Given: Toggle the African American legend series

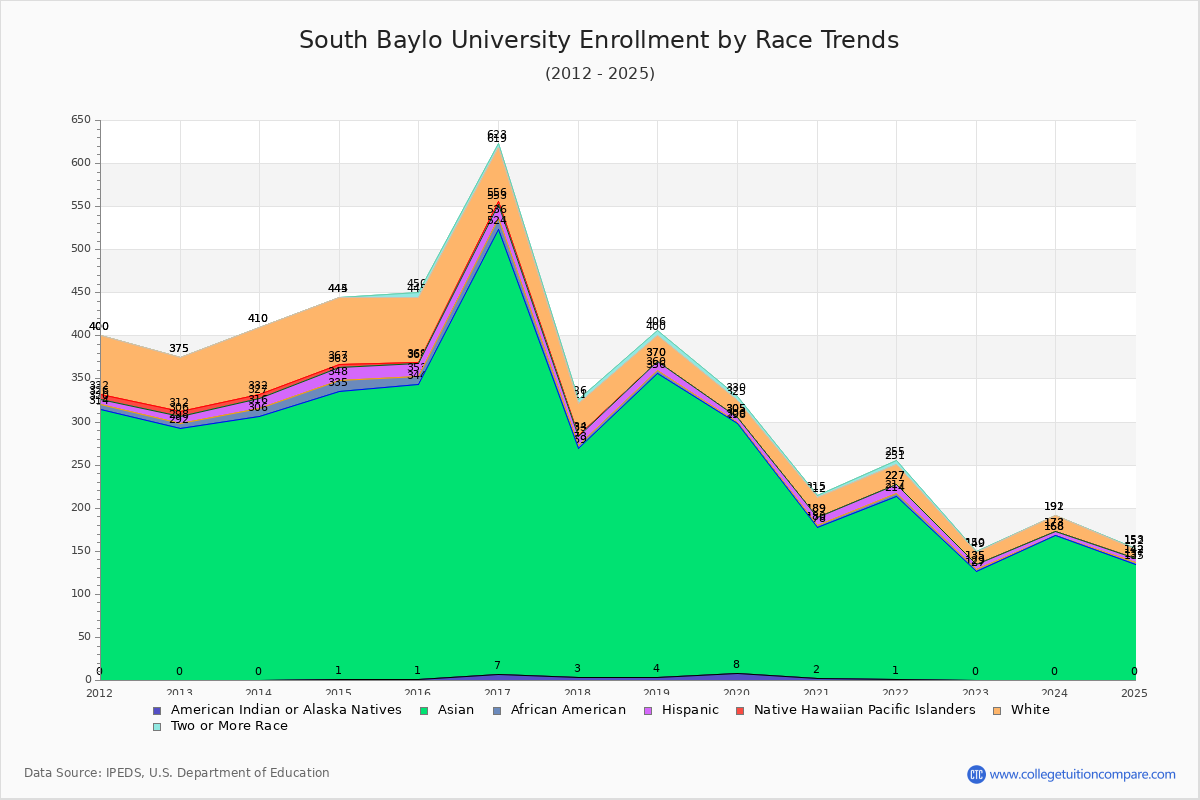Looking at the screenshot, I should coord(558,710).
